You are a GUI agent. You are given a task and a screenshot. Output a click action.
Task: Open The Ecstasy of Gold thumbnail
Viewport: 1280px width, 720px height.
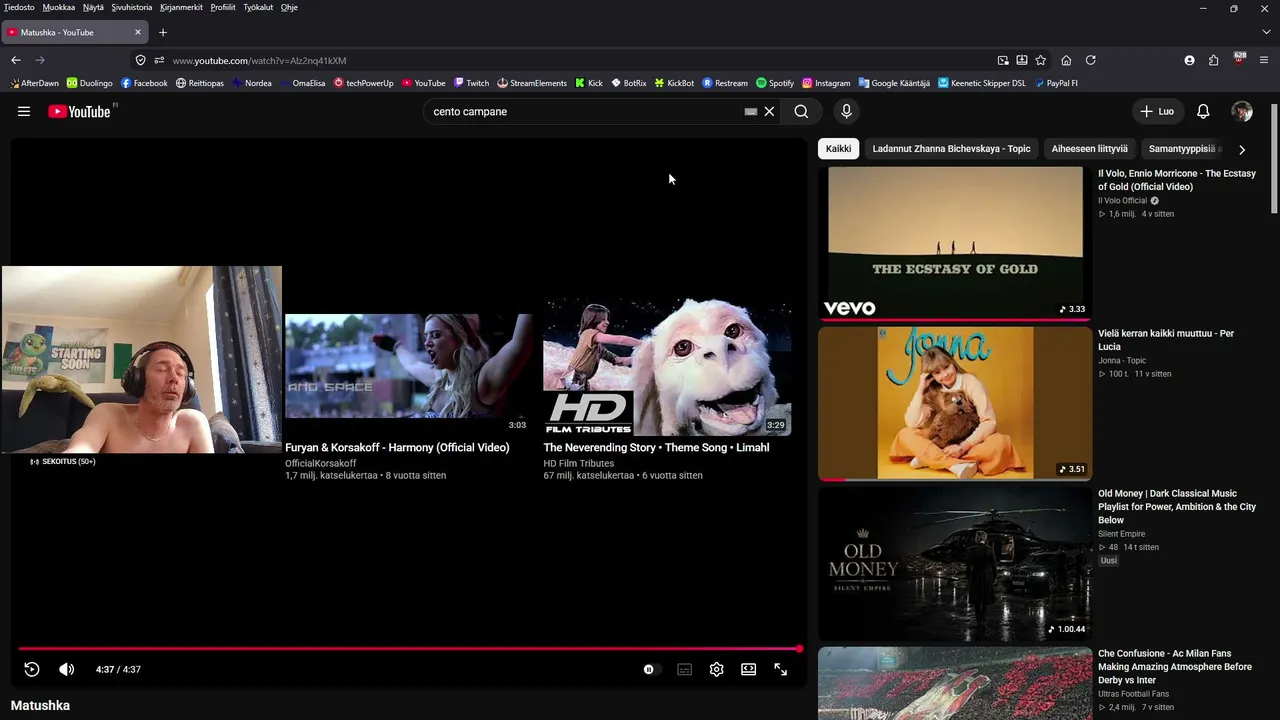pos(955,243)
